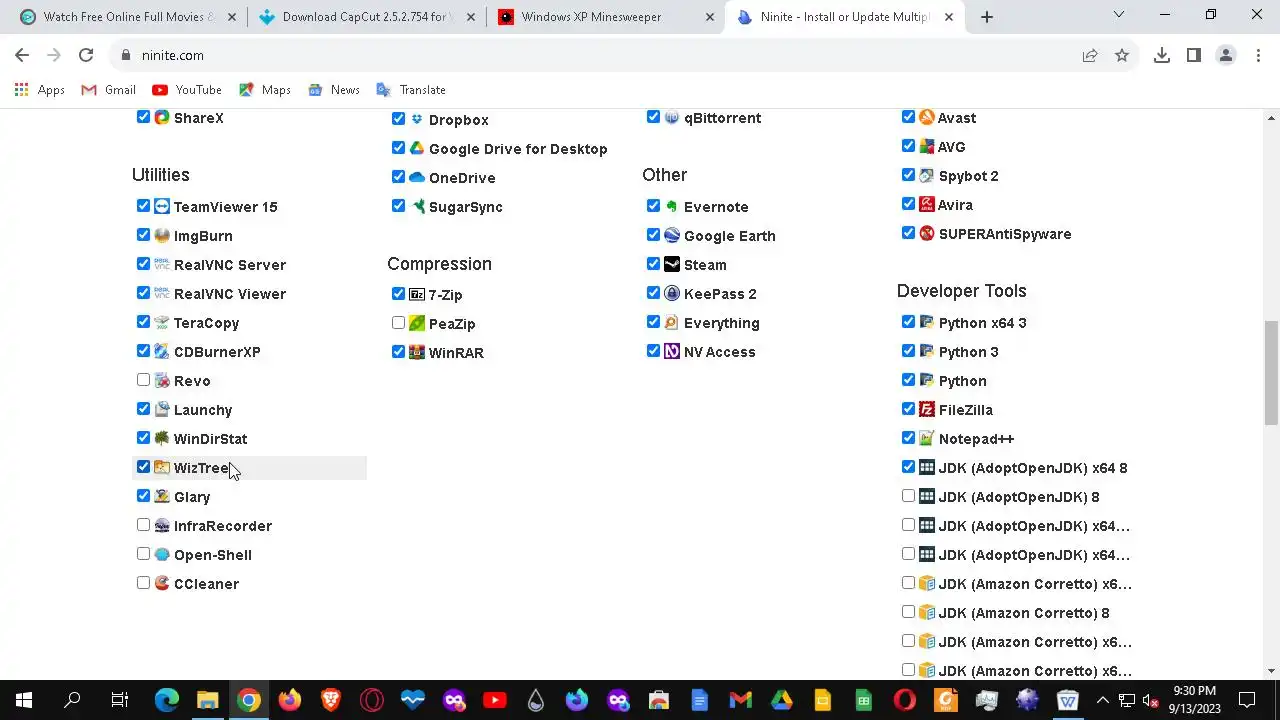Screen dimensions: 1280x720
Task: Click the Avira icon
Action: (x=927, y=204)
